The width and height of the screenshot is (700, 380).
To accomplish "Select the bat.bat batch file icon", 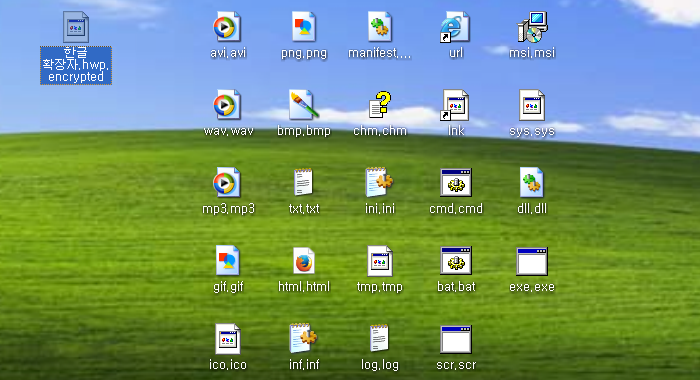I will 456,260.
